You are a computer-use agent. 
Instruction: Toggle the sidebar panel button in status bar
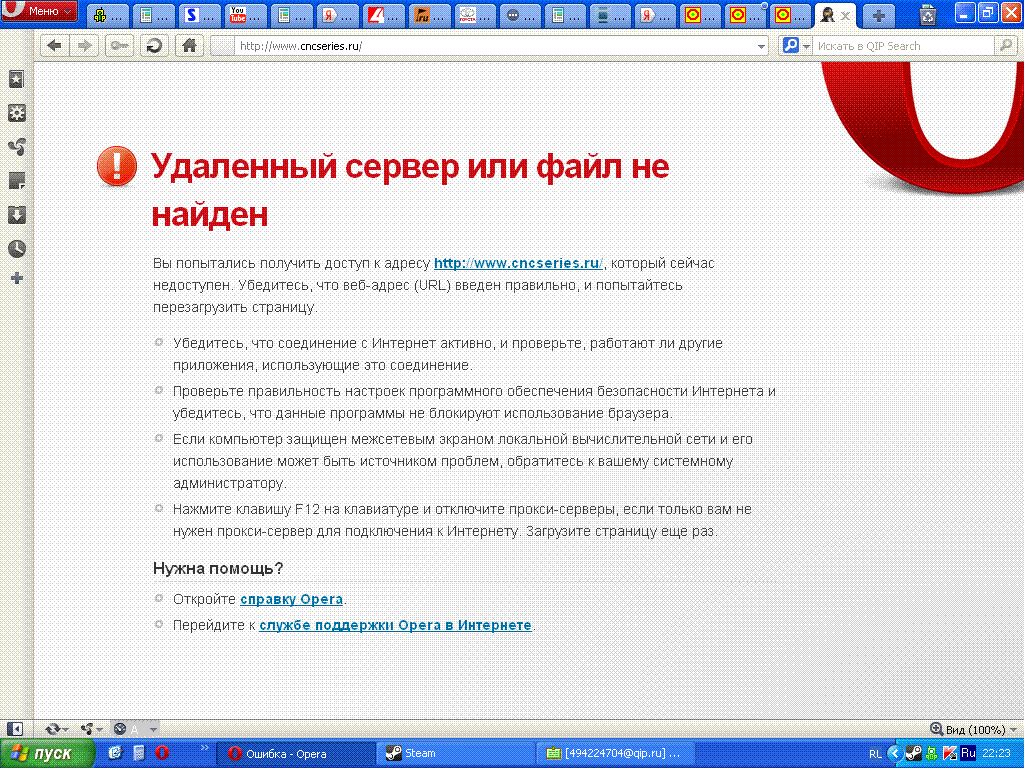click(14, 729)
